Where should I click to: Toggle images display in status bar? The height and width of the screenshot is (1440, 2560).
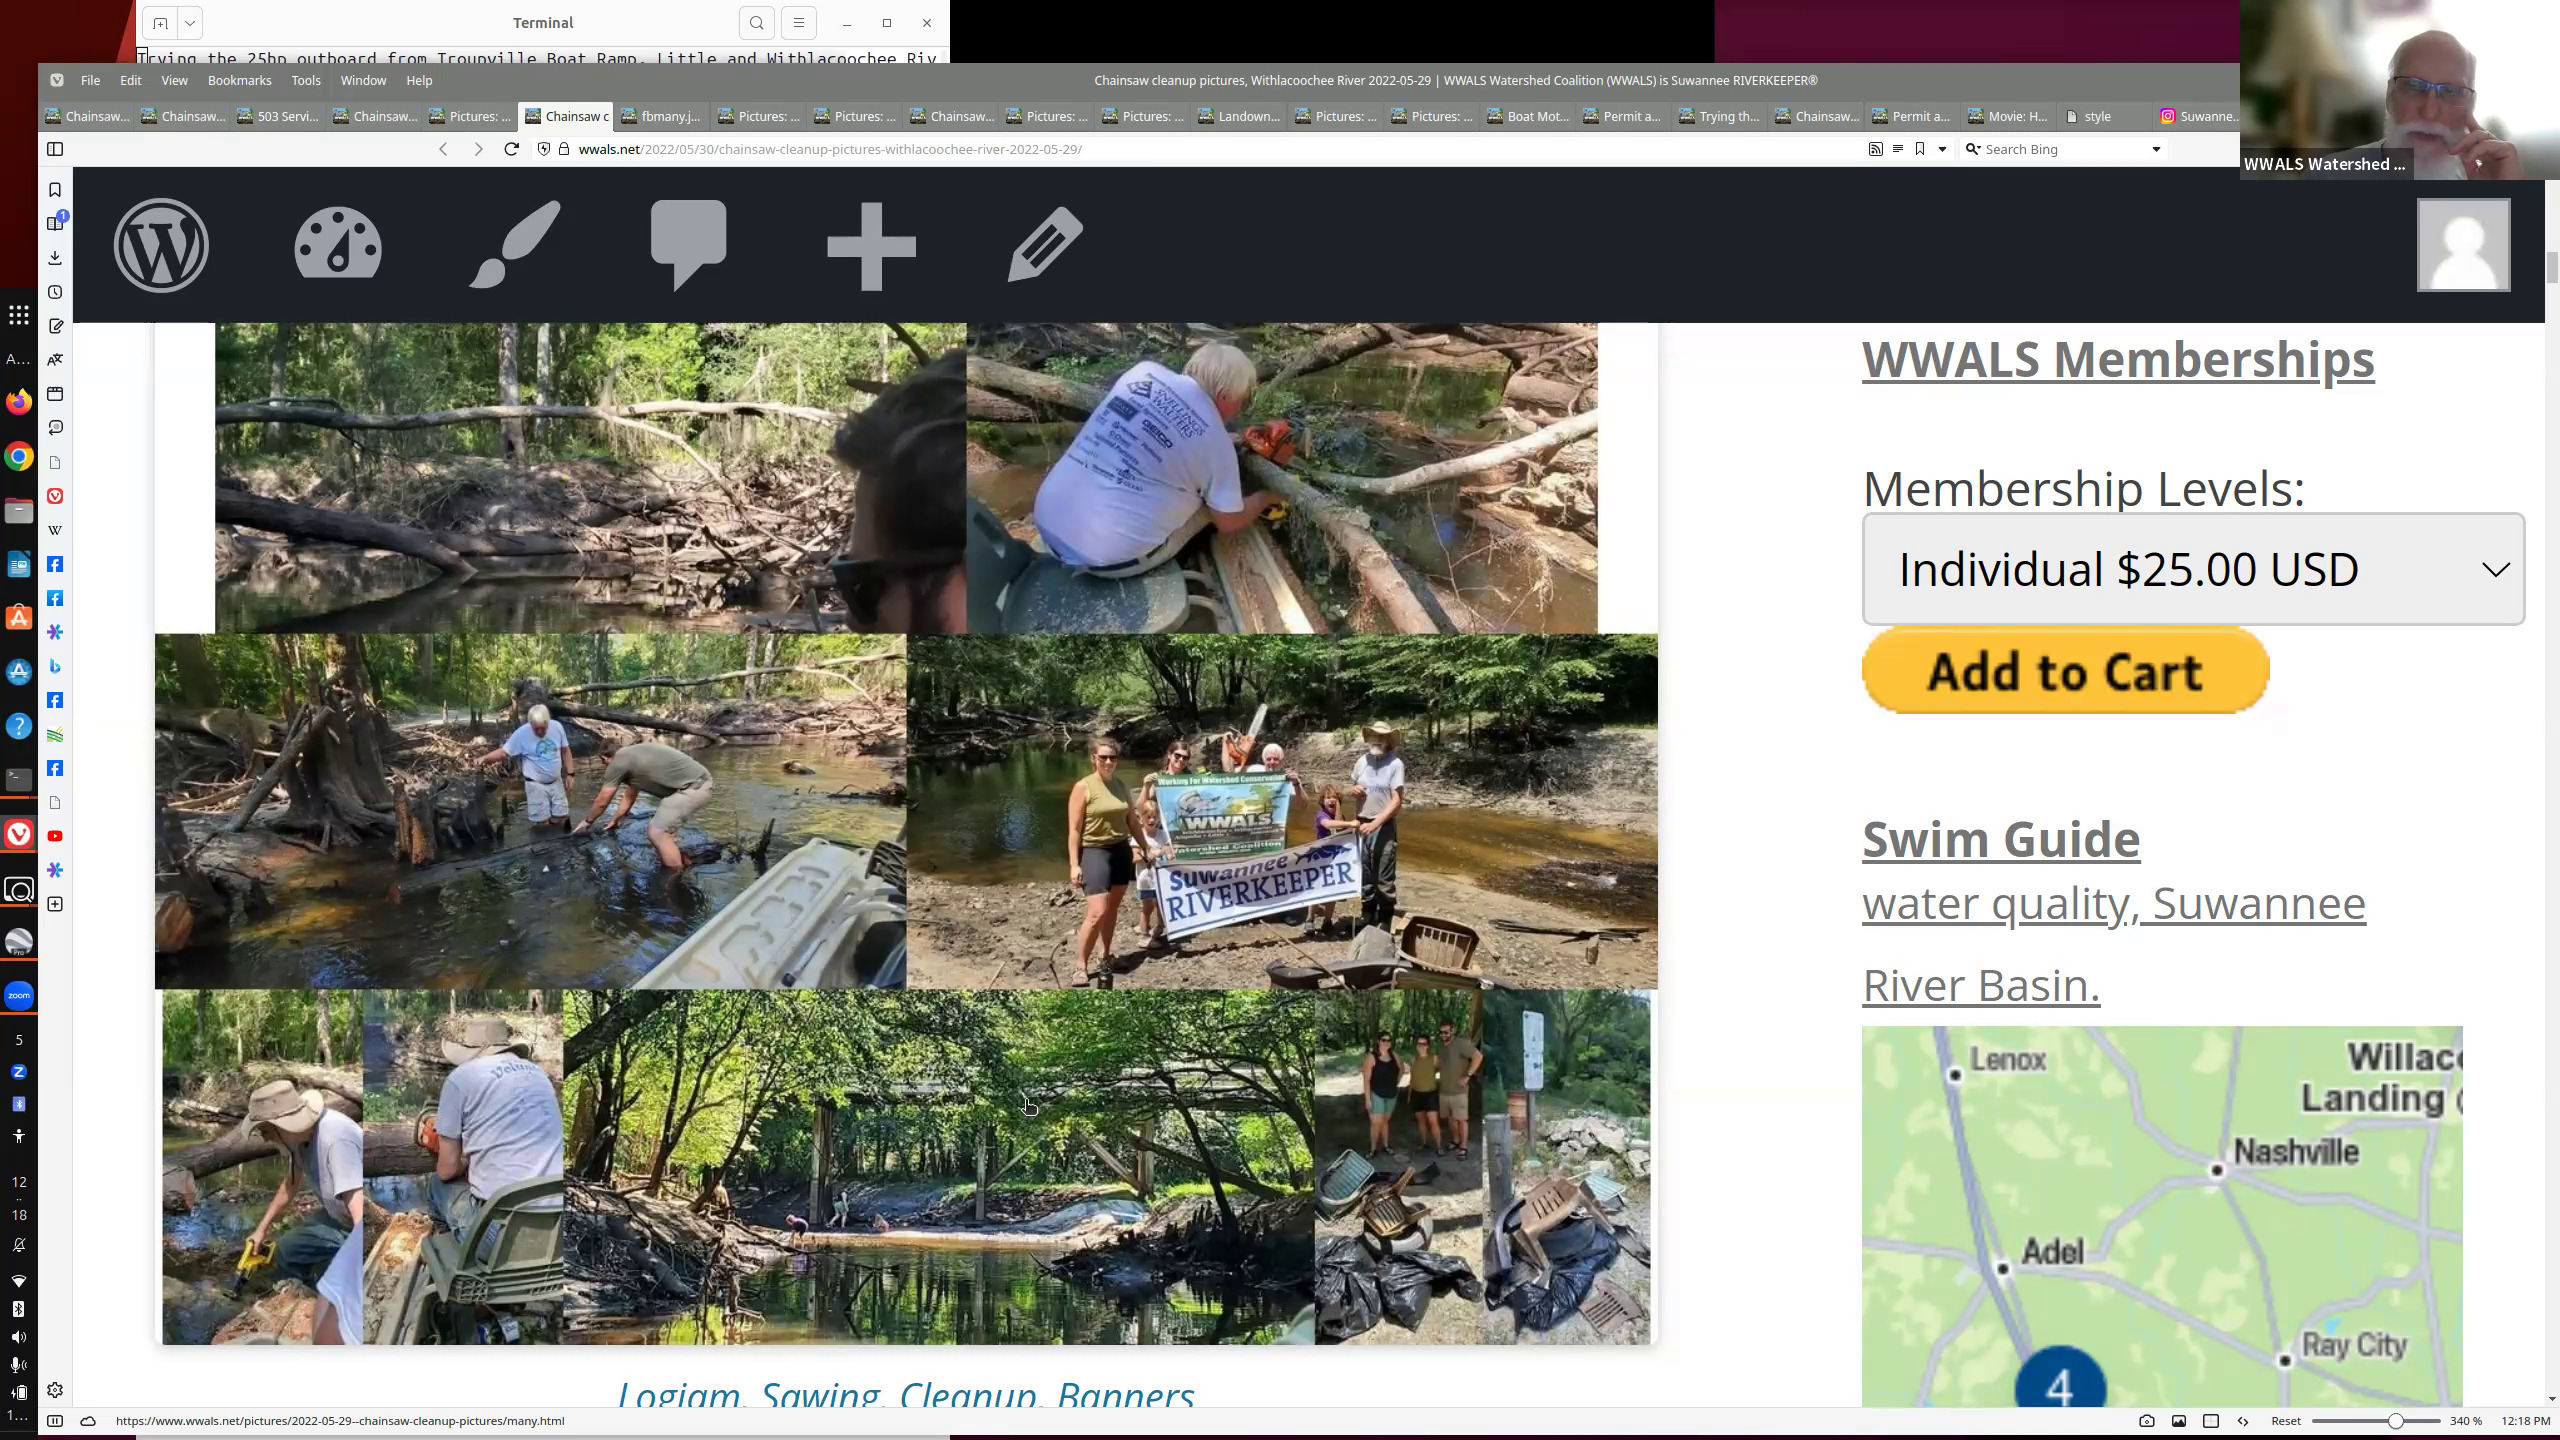pos(2179,1421)
